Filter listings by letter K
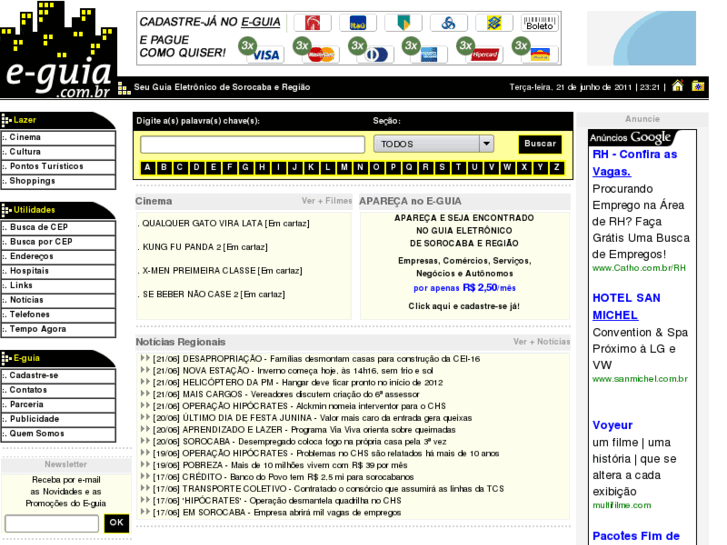 click(311, 167)
